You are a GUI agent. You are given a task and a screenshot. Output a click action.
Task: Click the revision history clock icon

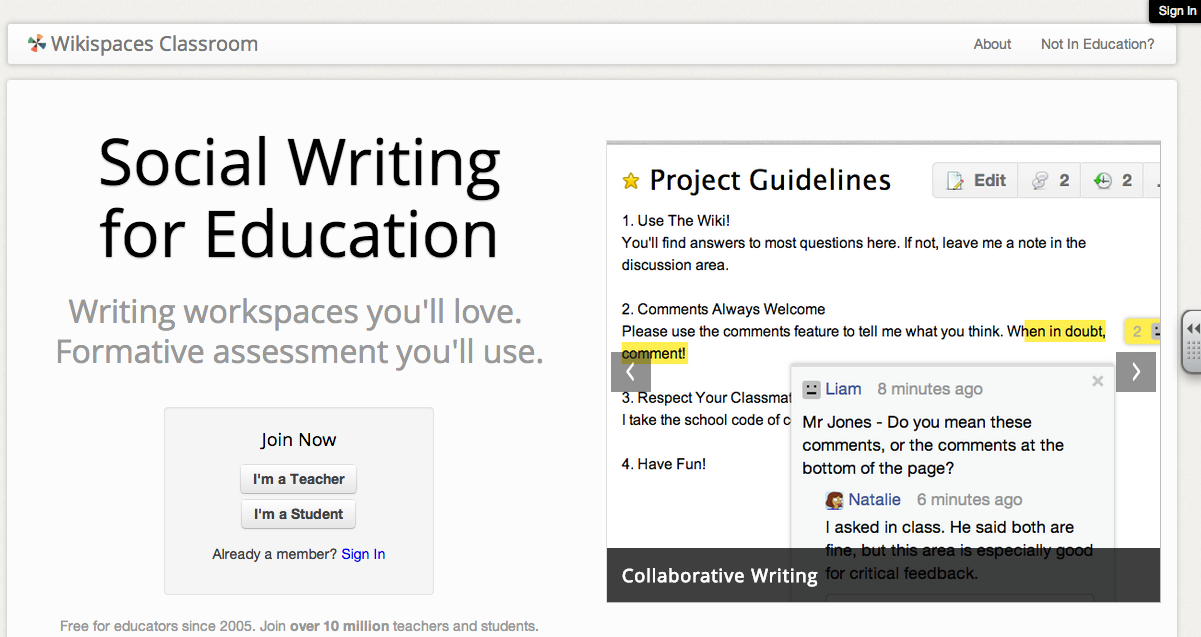[1102, 181]
